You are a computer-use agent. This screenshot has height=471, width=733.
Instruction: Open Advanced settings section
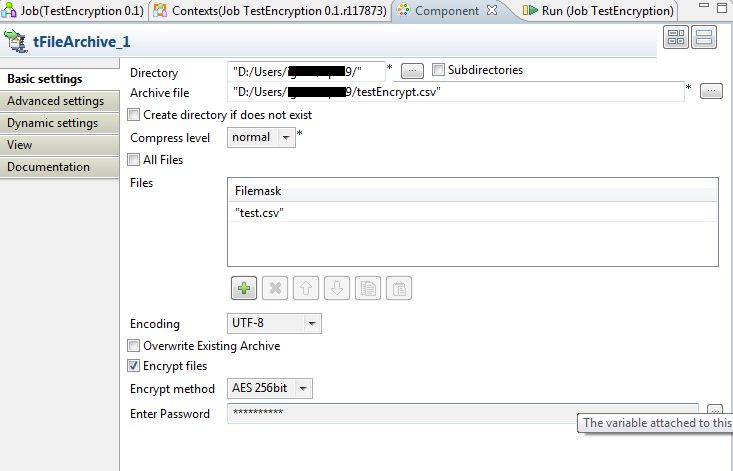coord(59,101)
